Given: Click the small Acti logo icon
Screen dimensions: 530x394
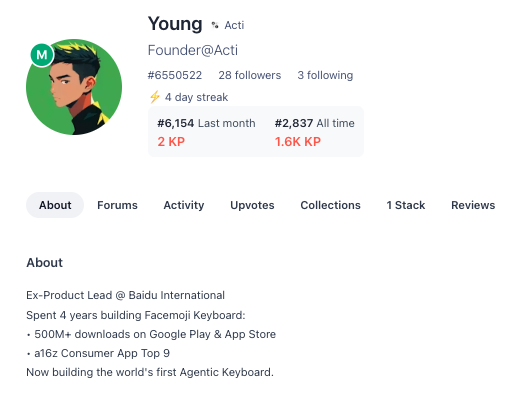Looking at the screenshot, I should click(215, 25).
